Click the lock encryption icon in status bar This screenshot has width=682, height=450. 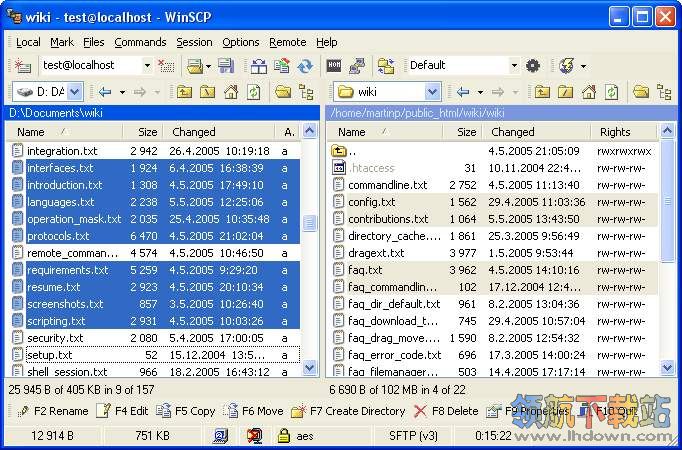click(x=284, y=436)
